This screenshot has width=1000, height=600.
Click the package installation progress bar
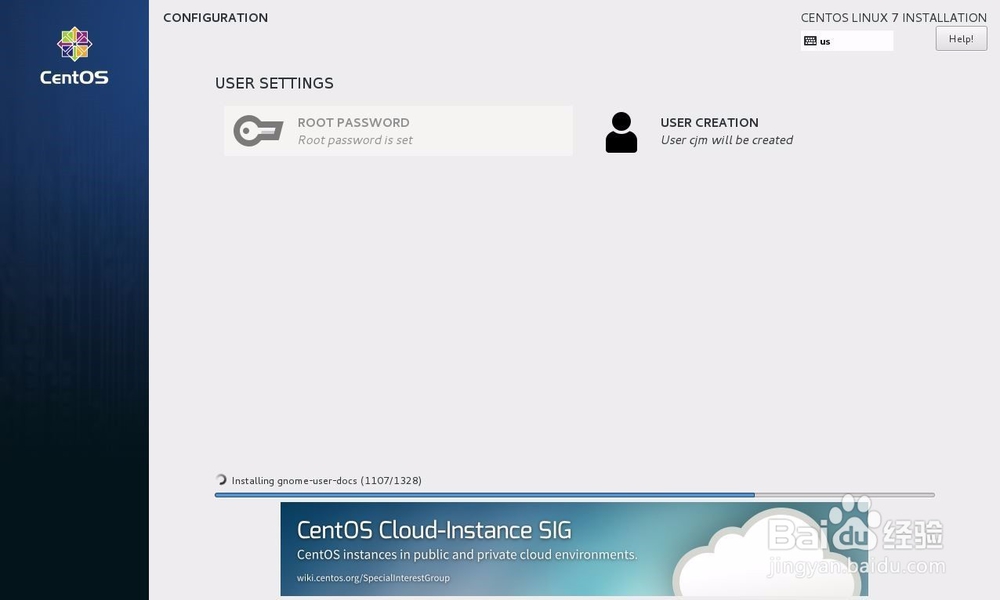(x=575, y=494)
